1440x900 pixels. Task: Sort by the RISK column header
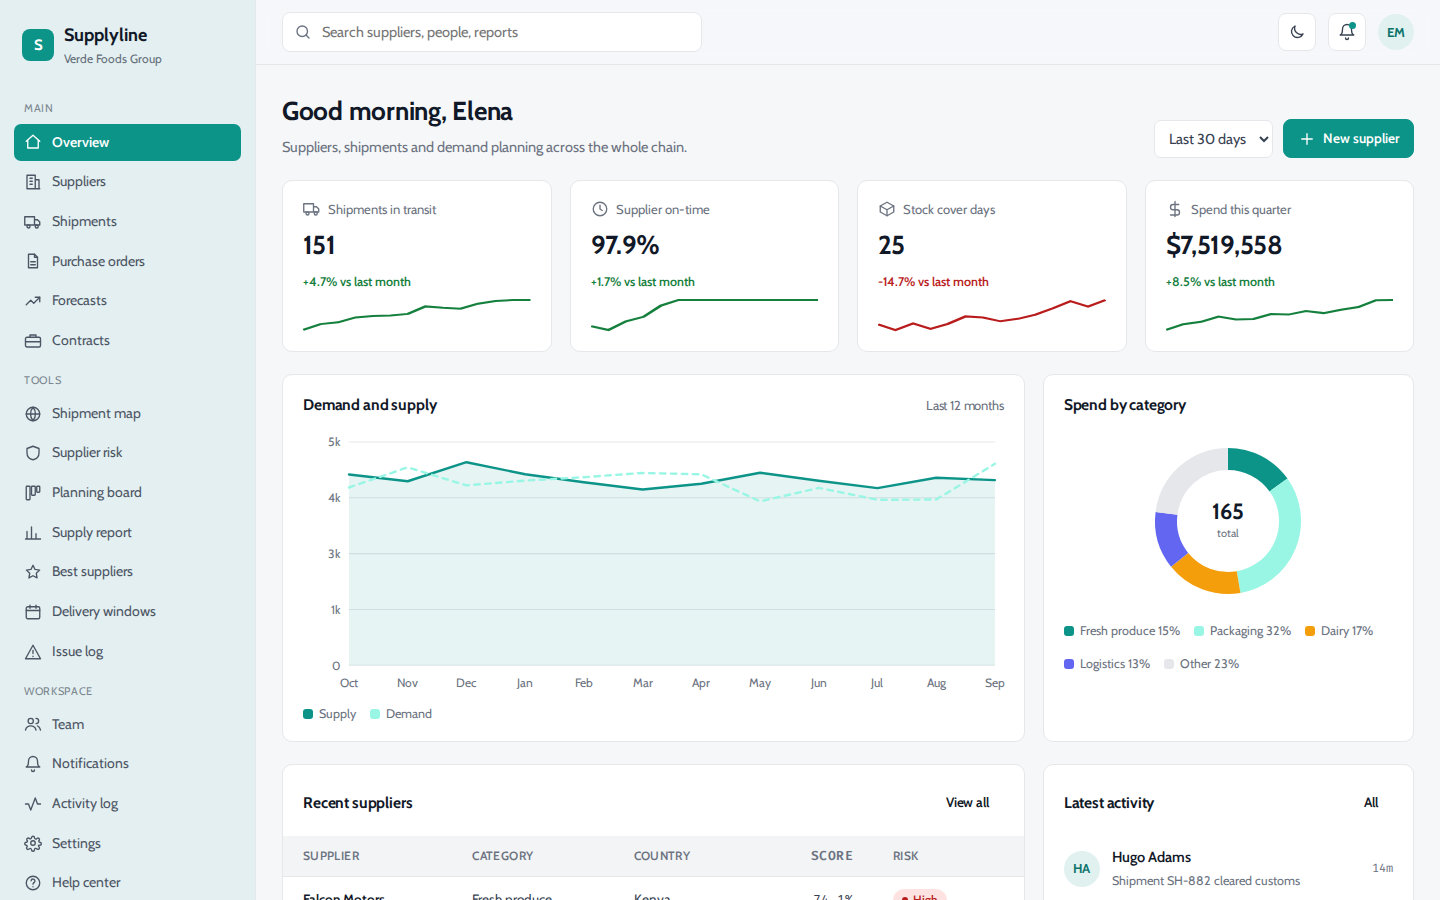tap(906, 856)
